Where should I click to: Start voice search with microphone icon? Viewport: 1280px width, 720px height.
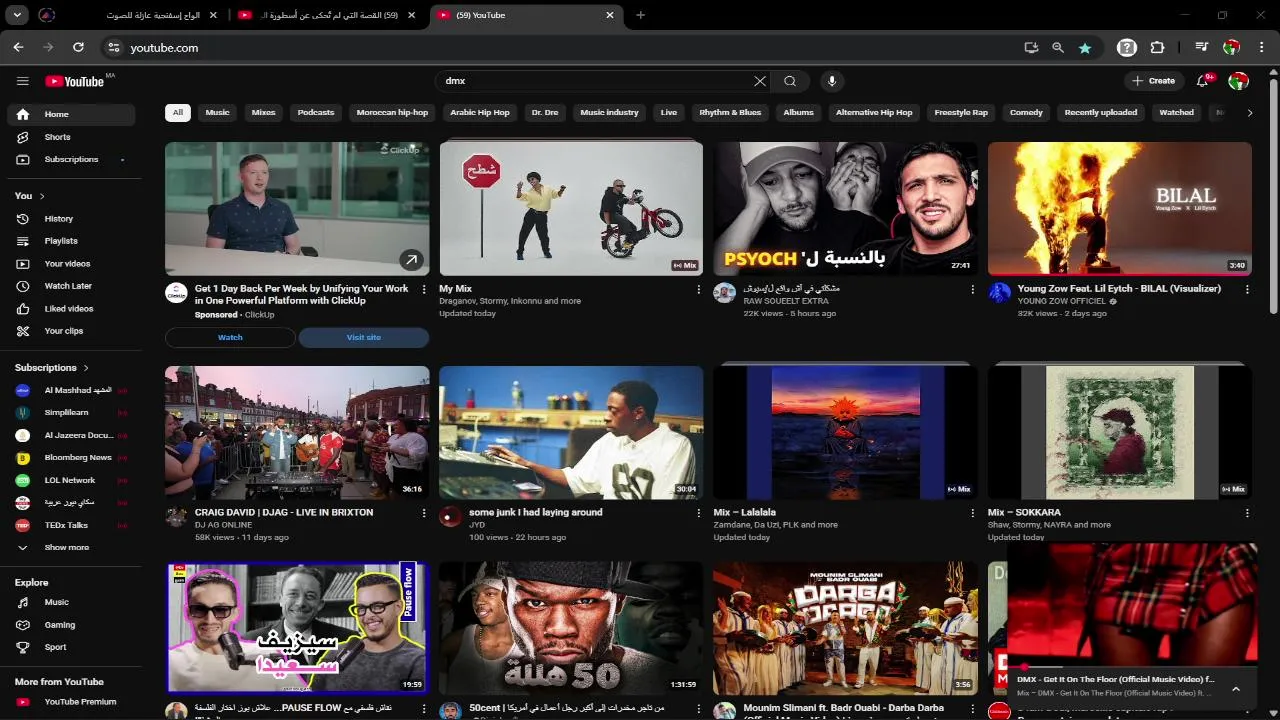[832, 81]
